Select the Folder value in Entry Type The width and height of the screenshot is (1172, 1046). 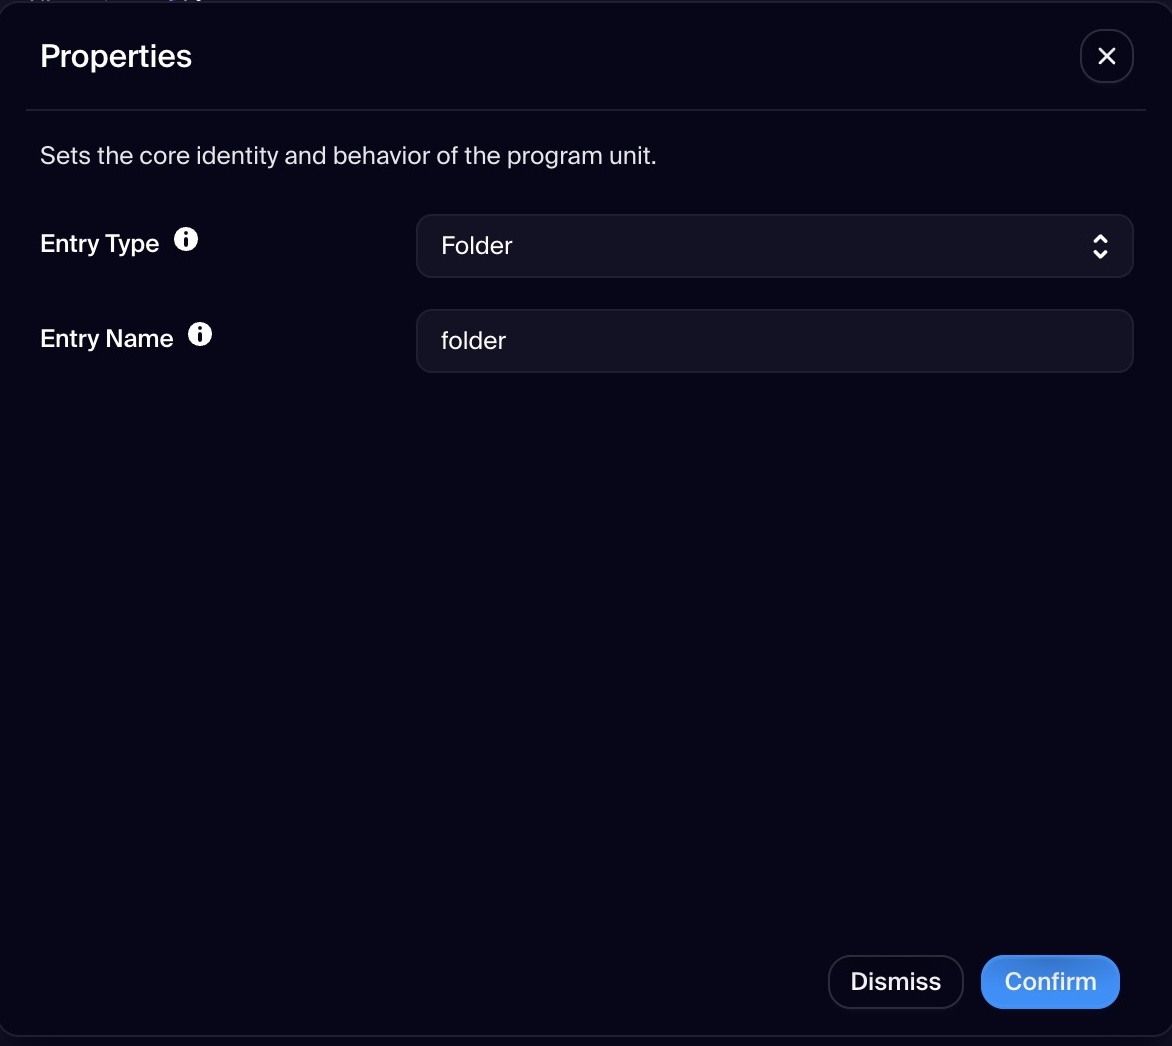tap(477, 246)
